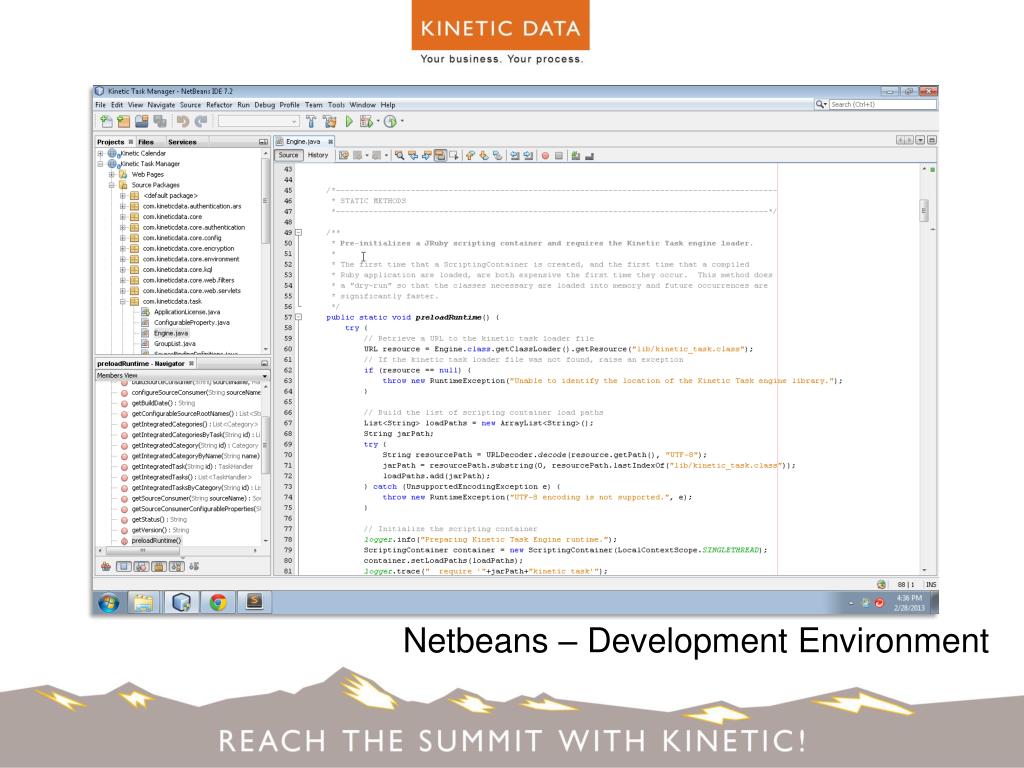Select ConfigurableProperty.java in Projects tree
Image resolution: width=1024 pixels, height=768 pixels.
tap(191, 323)
